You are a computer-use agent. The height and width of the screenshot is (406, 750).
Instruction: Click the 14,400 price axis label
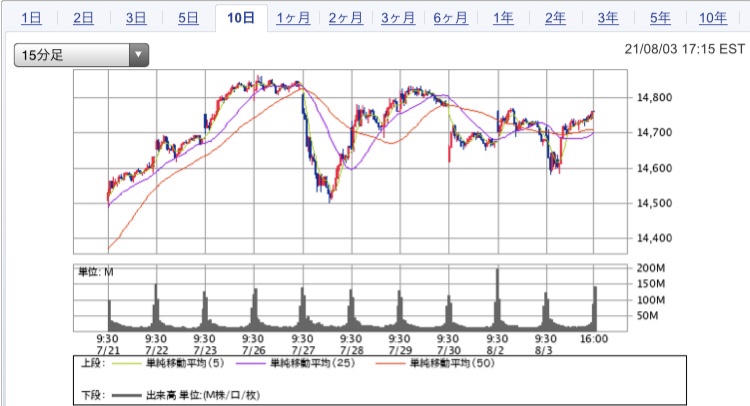[654, 238]
